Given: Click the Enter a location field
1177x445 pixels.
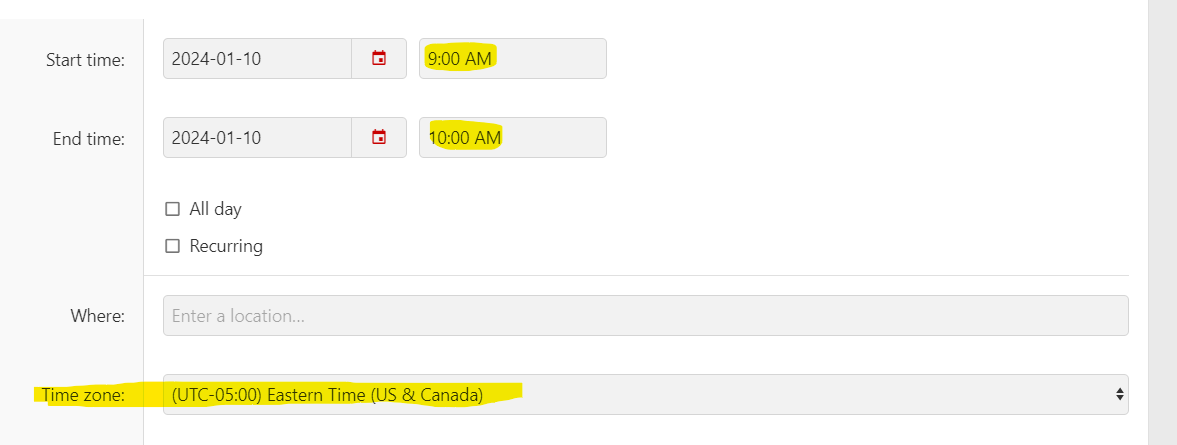Looking at the screenshot, I should tap(646, 316).
